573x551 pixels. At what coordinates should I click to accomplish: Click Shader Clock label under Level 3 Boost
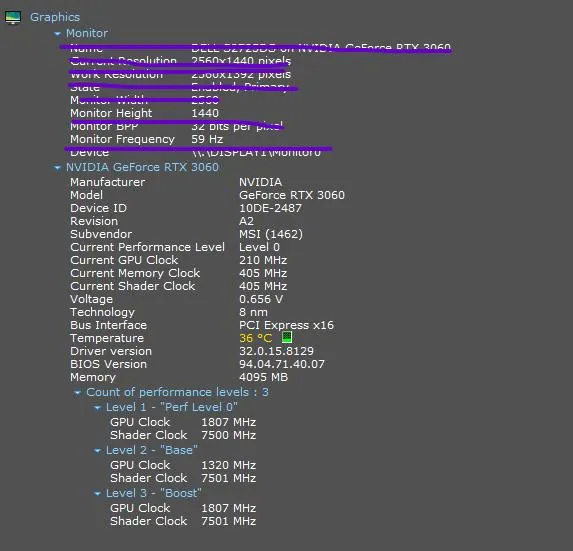149,521
